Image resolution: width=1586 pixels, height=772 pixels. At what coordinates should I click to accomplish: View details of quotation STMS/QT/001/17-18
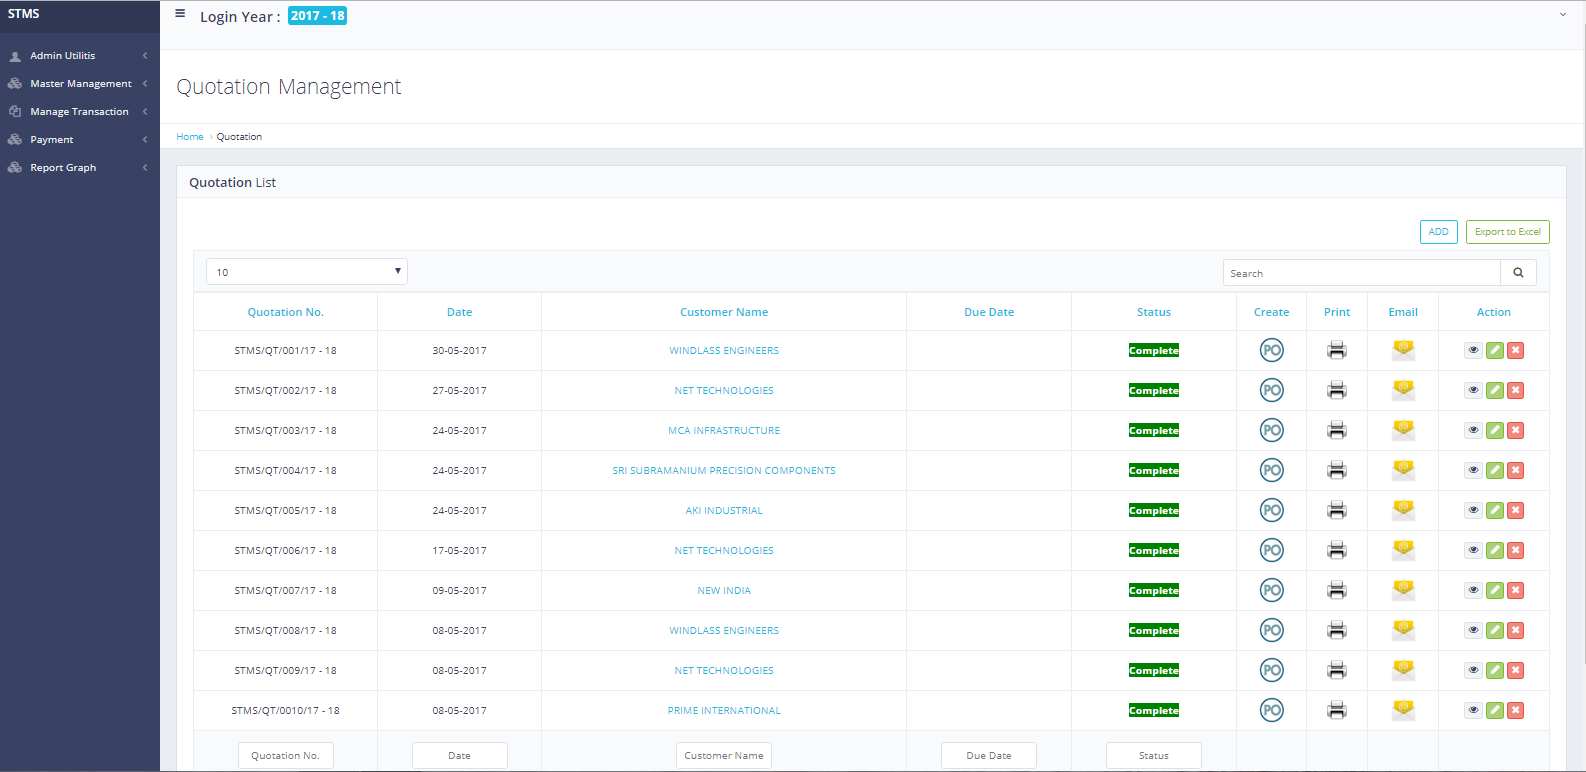tap(1473, 350)
